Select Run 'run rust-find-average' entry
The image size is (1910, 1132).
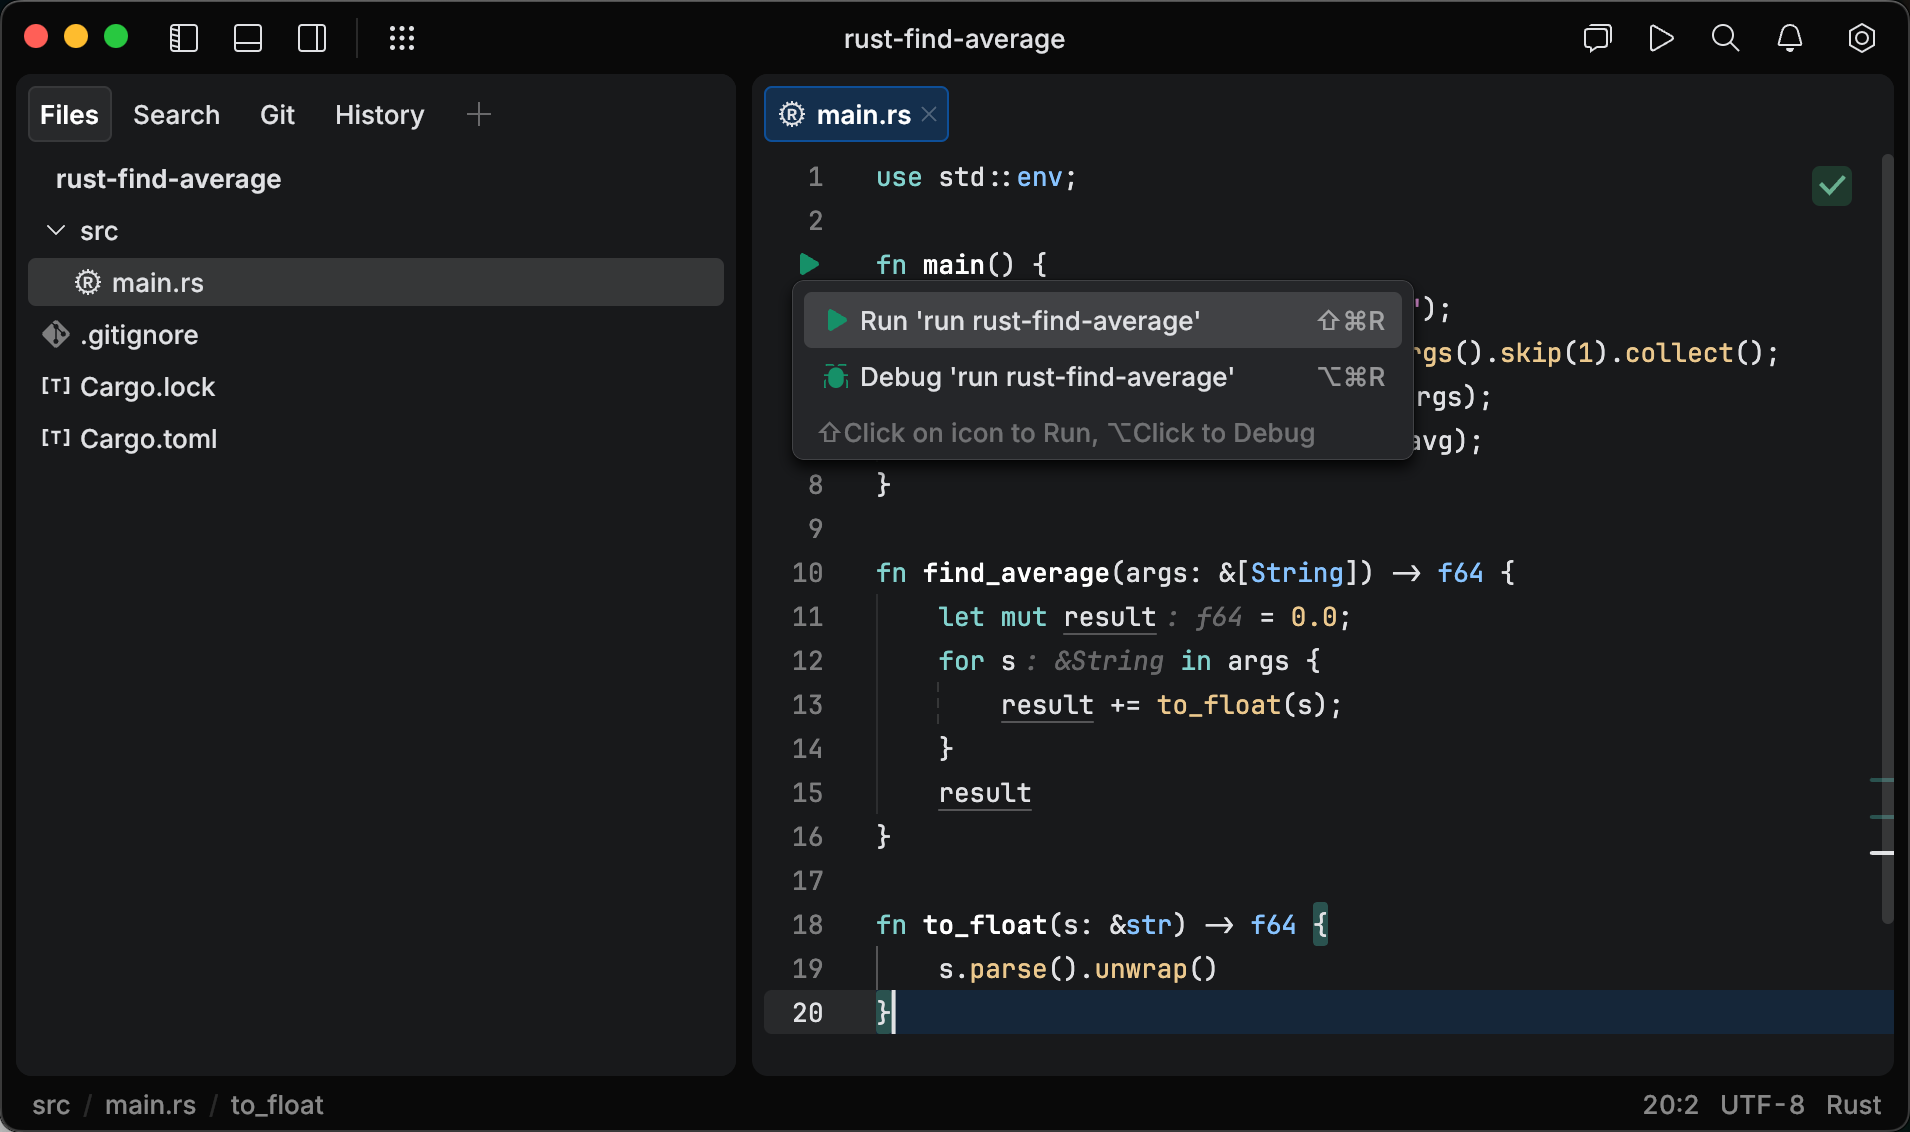[1029, 321]
